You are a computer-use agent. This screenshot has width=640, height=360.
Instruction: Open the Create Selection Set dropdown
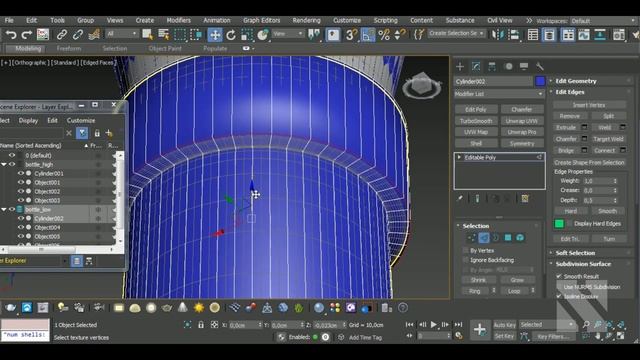(x=456, y=33)
